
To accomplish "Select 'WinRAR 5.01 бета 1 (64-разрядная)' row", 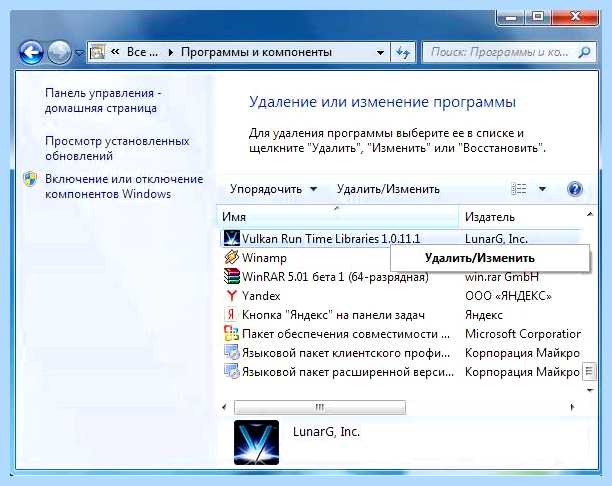I will tap(335, 277).
